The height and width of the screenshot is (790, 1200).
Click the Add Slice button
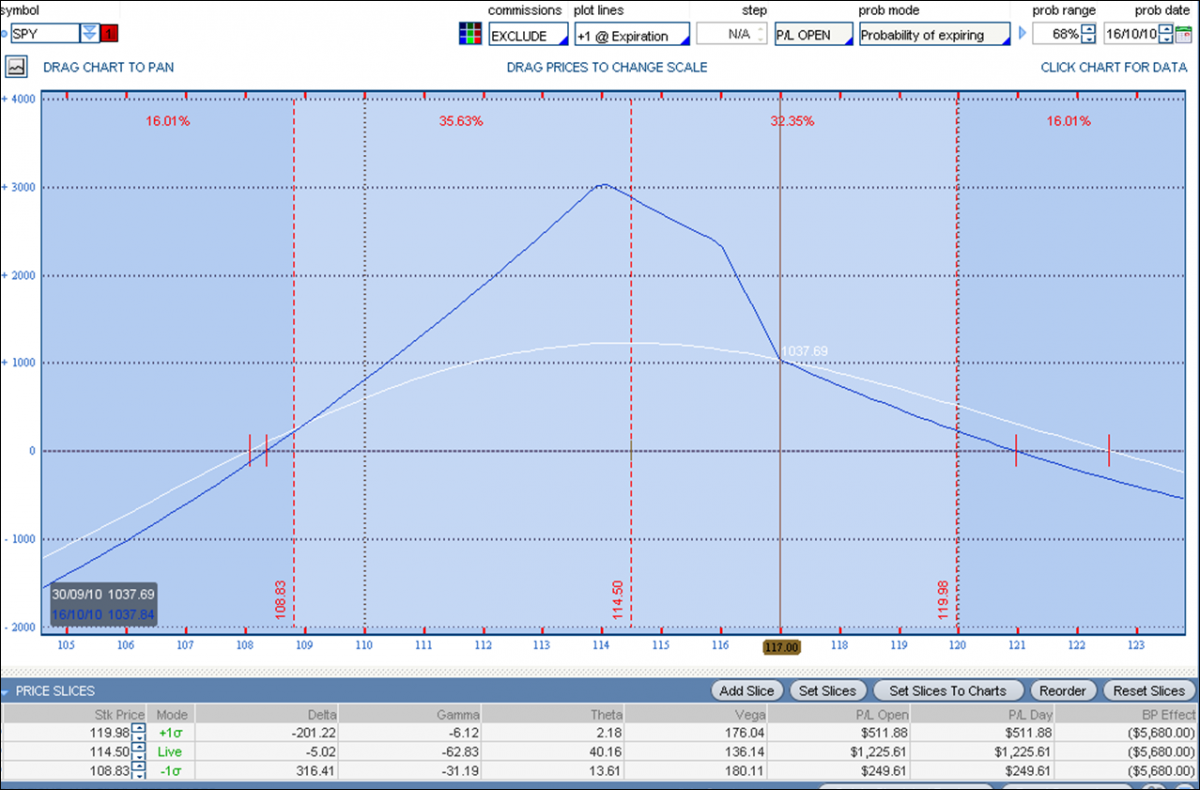pyautogui.click(x=747, y=690)
